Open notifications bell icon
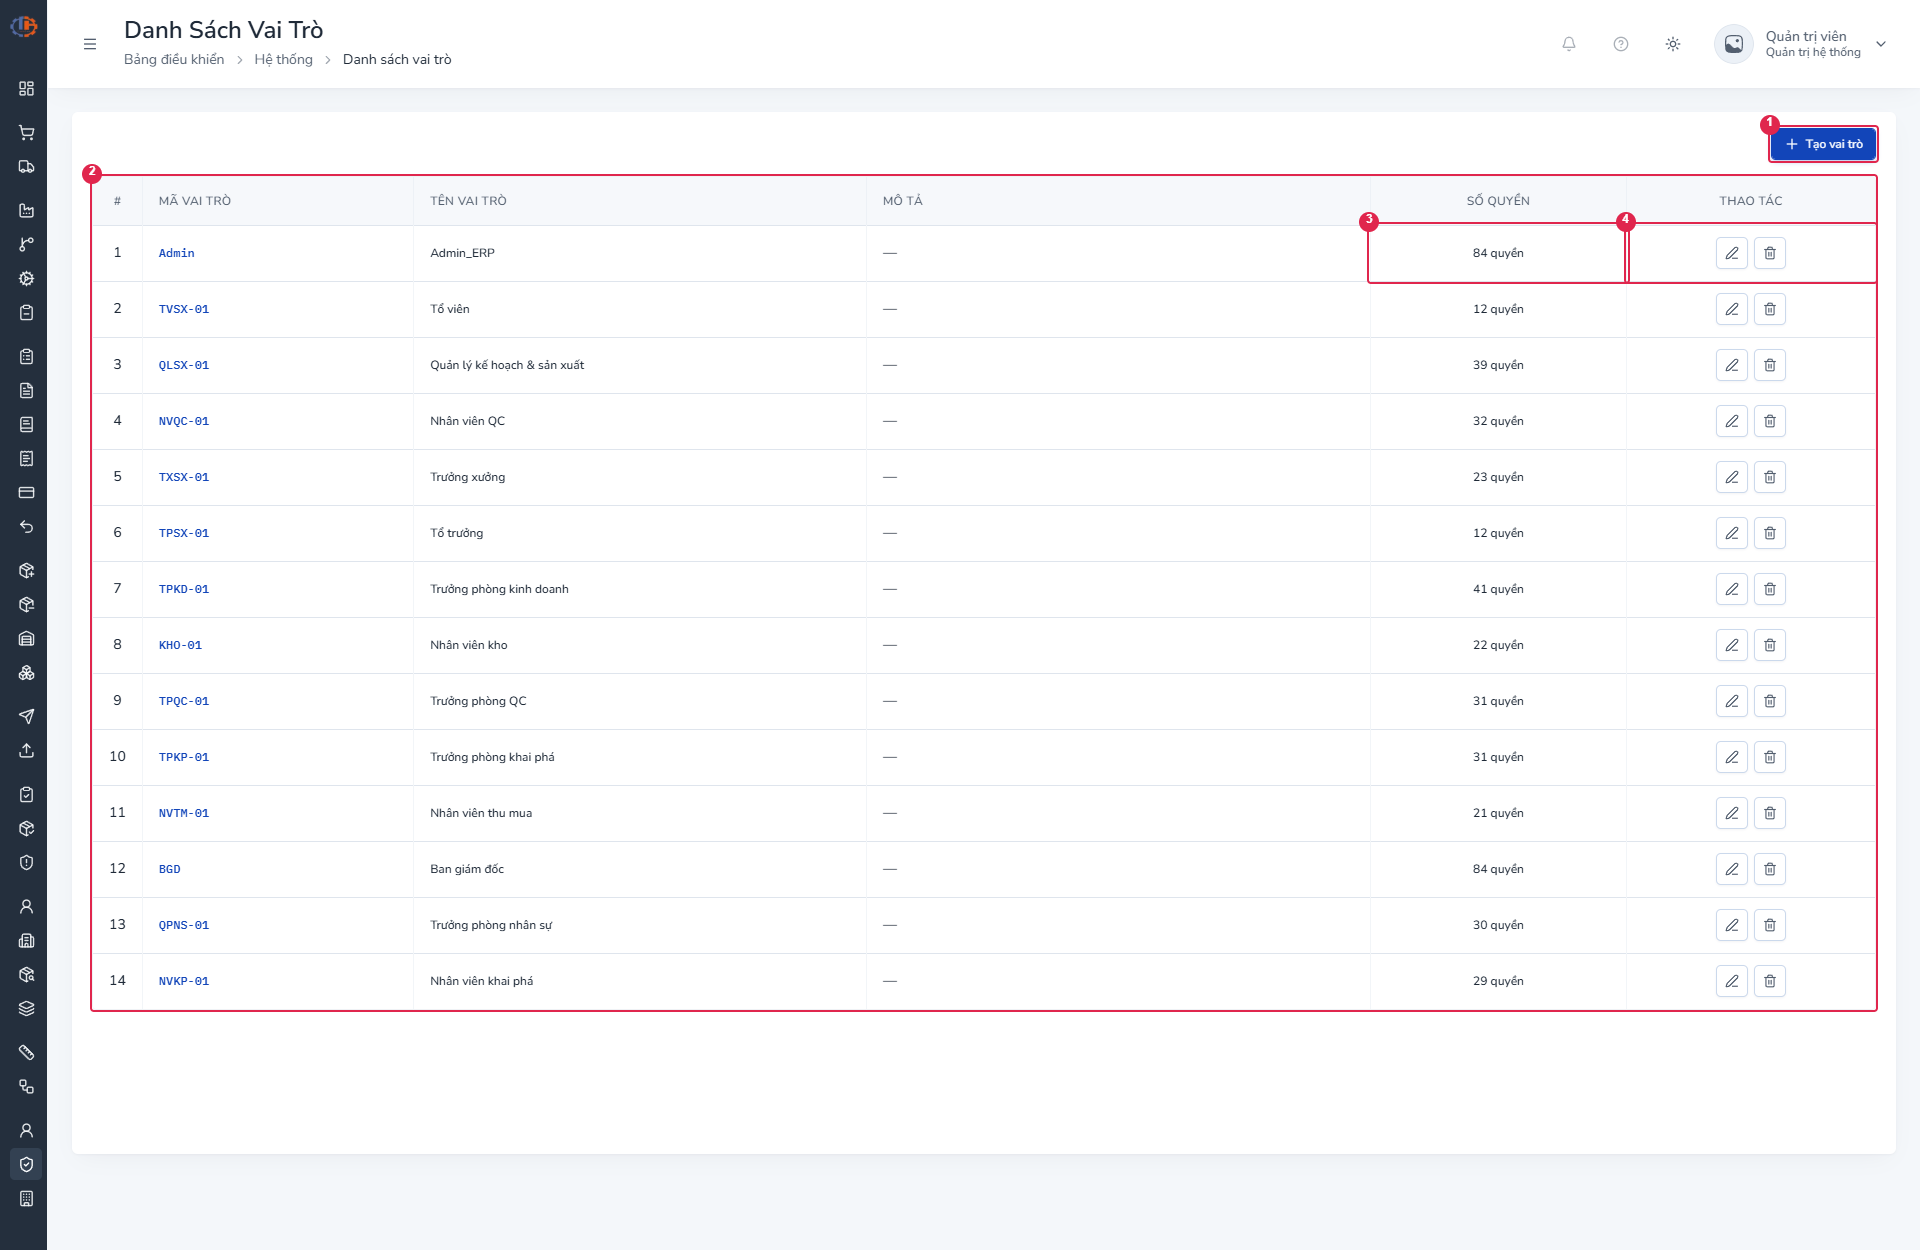1920x1250 pixels. pyautogui.click(x=1569, y=44)
